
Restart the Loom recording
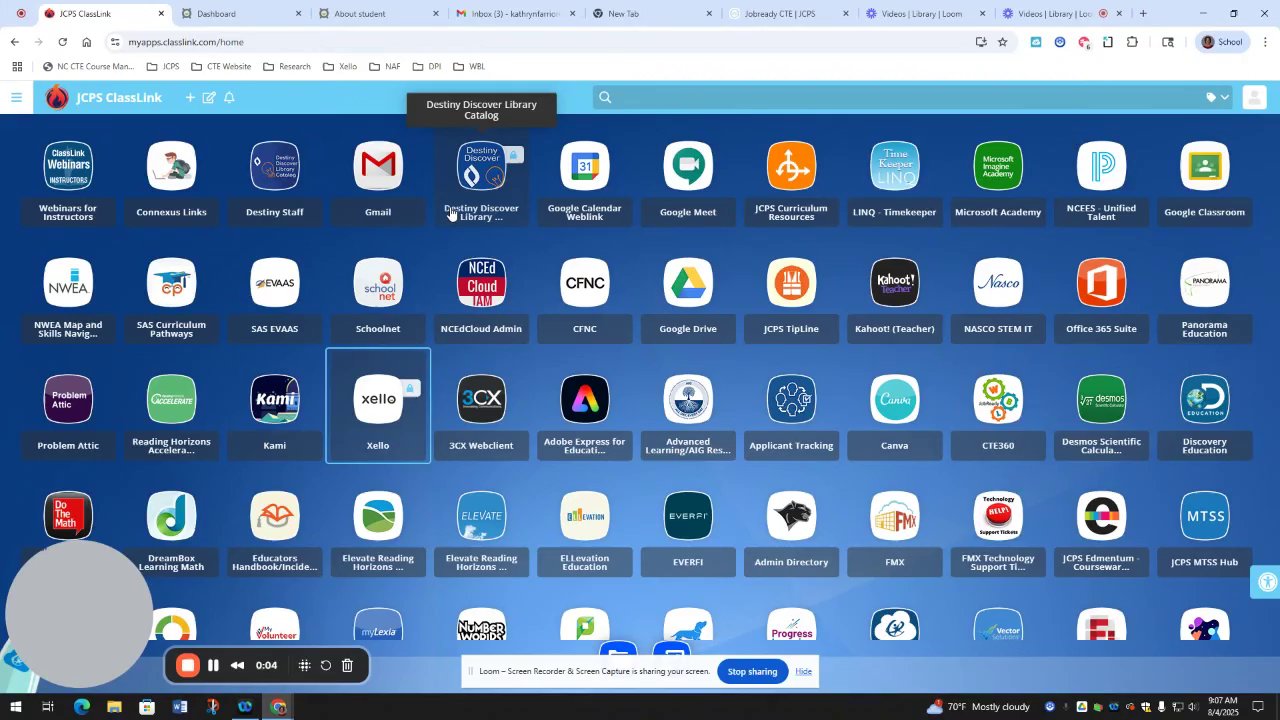(x=326, y=665)
